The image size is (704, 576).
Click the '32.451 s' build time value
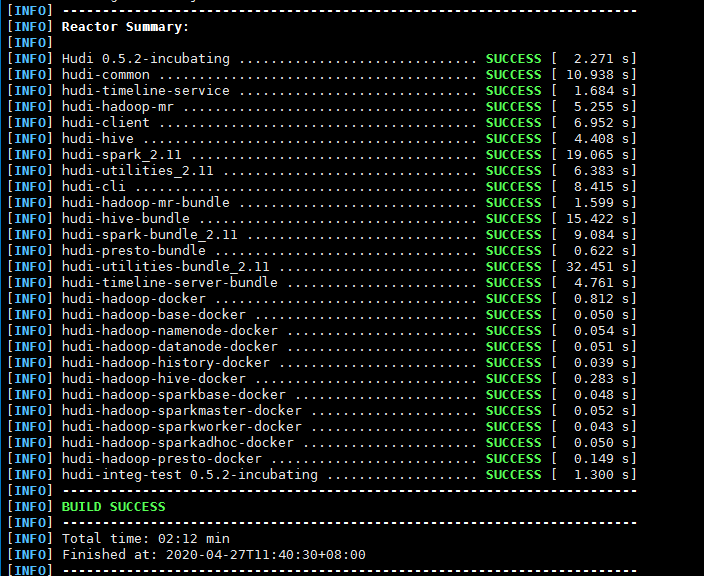598,267
